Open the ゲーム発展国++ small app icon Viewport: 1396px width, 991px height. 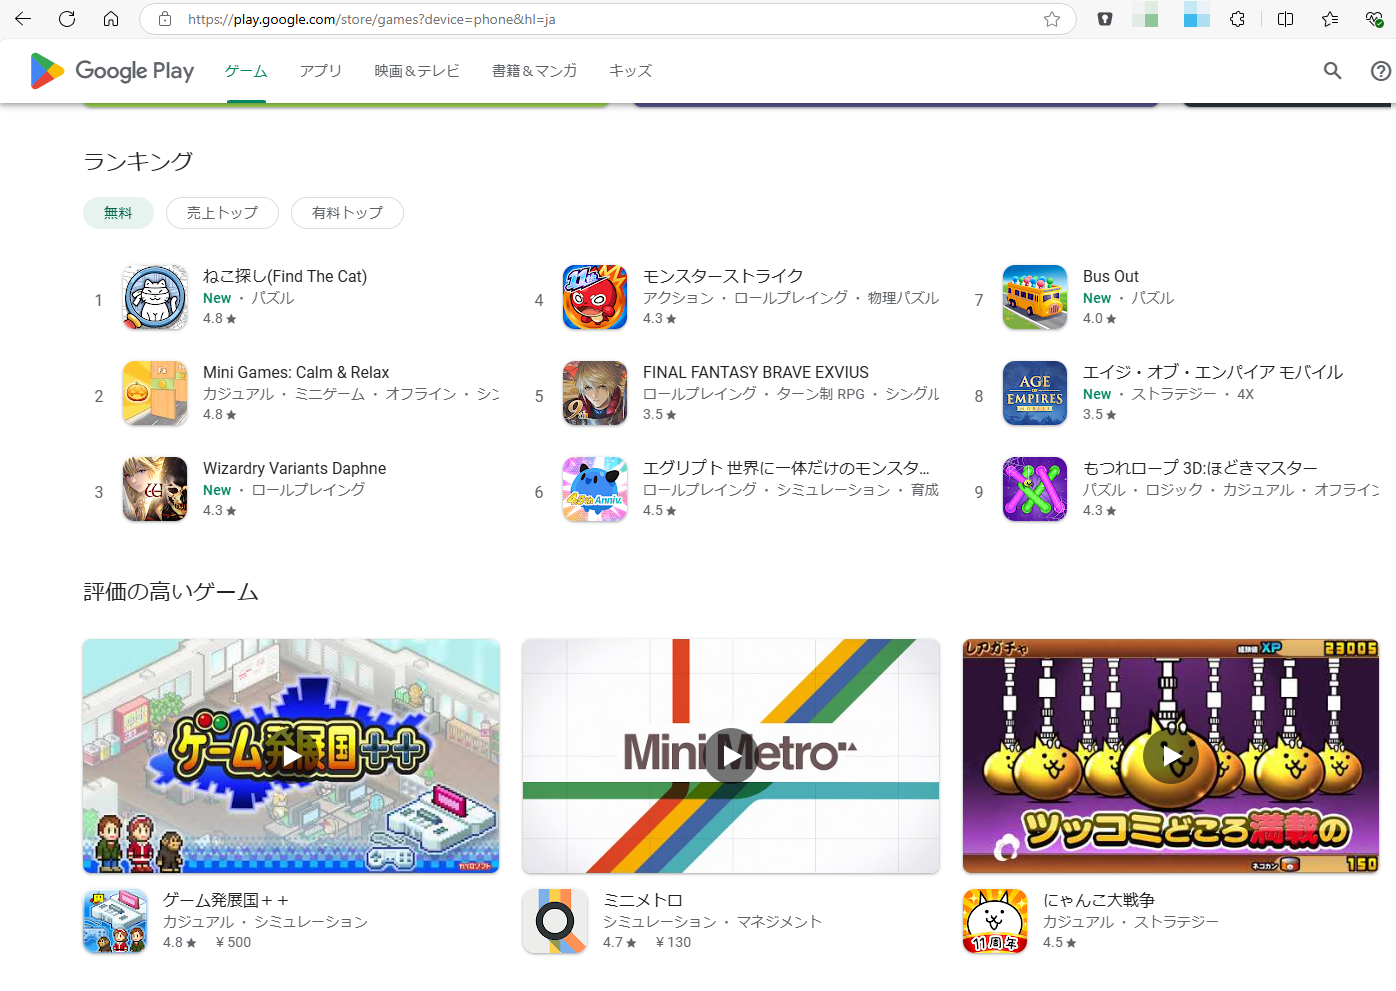pyautogui.click(x=115, y=921)
